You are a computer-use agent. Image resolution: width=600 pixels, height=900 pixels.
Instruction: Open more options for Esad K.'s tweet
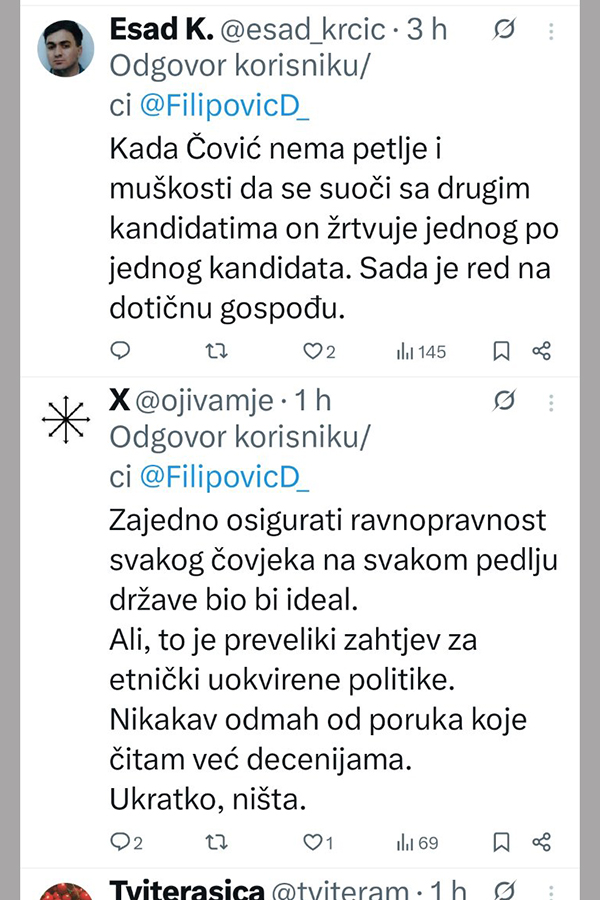[x=551, y=32]
